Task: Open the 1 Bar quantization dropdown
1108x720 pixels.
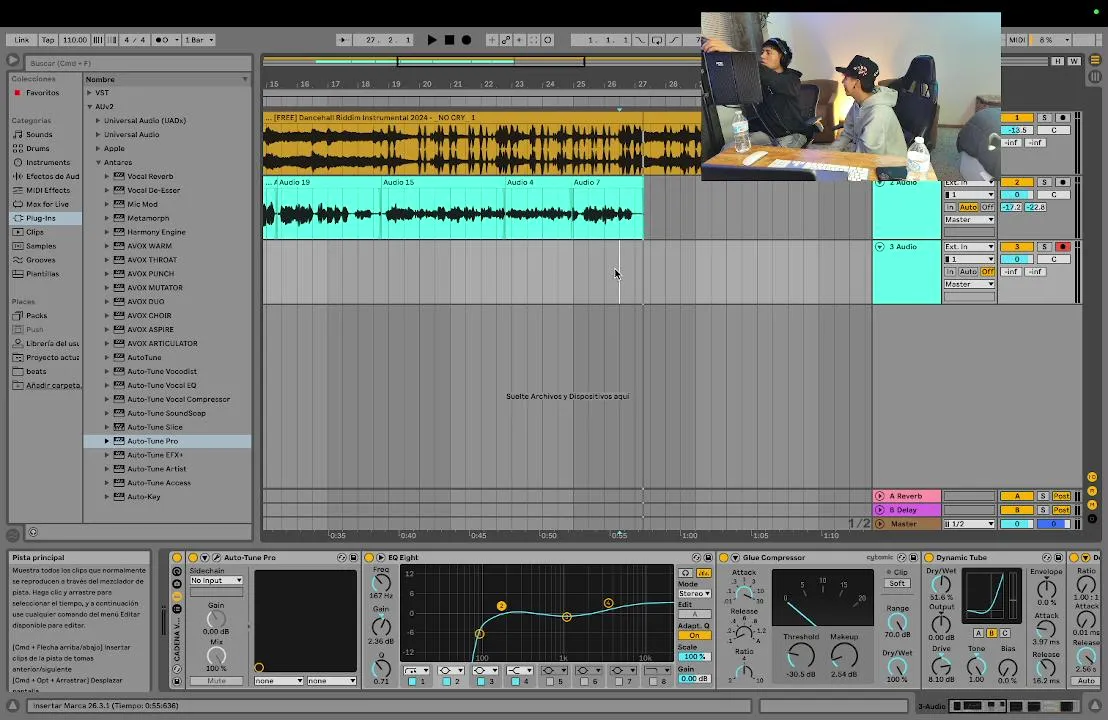Action: pyautogui.click(x=199, y=40)
